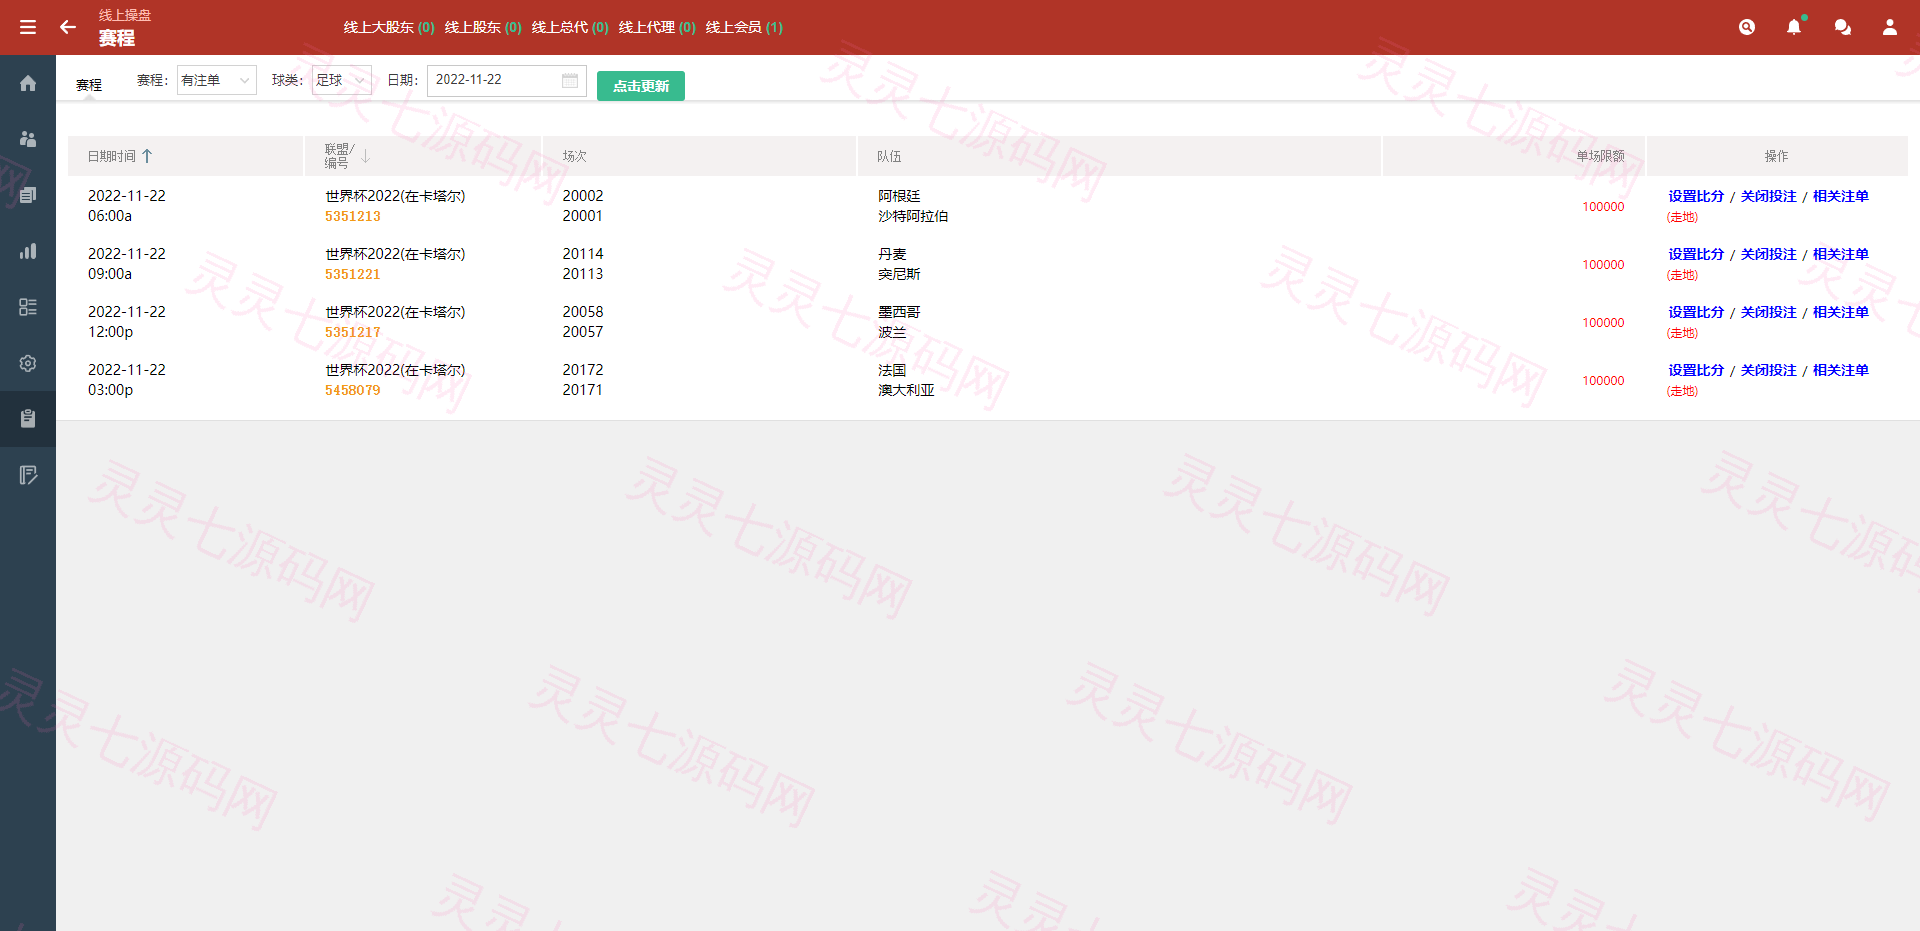Select the 线上股东 (0) tab
The height and width of the screenshot is (931, 1920).
click(x=483, y=27)
